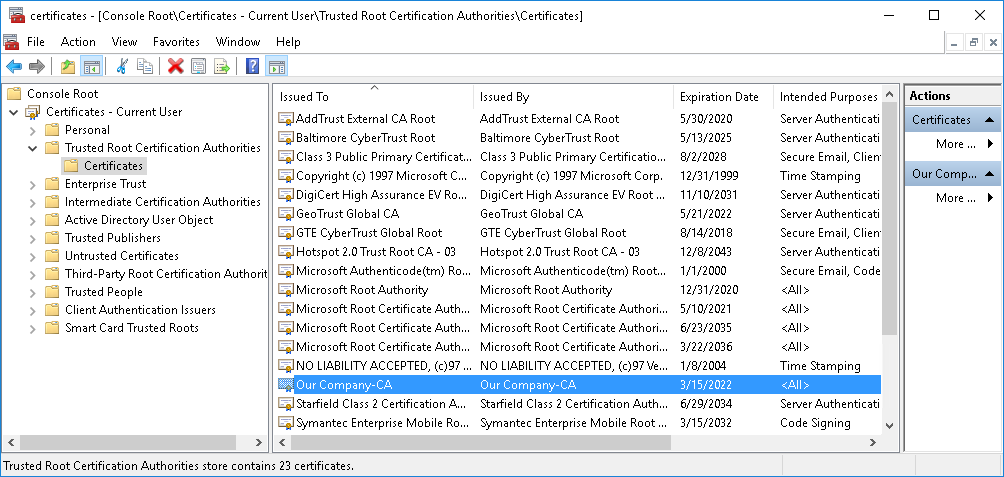The height and width of the screenshot is (477, 1004).
Task: Click the Copy toolbar icon
Action: click(x=145, y=66)
